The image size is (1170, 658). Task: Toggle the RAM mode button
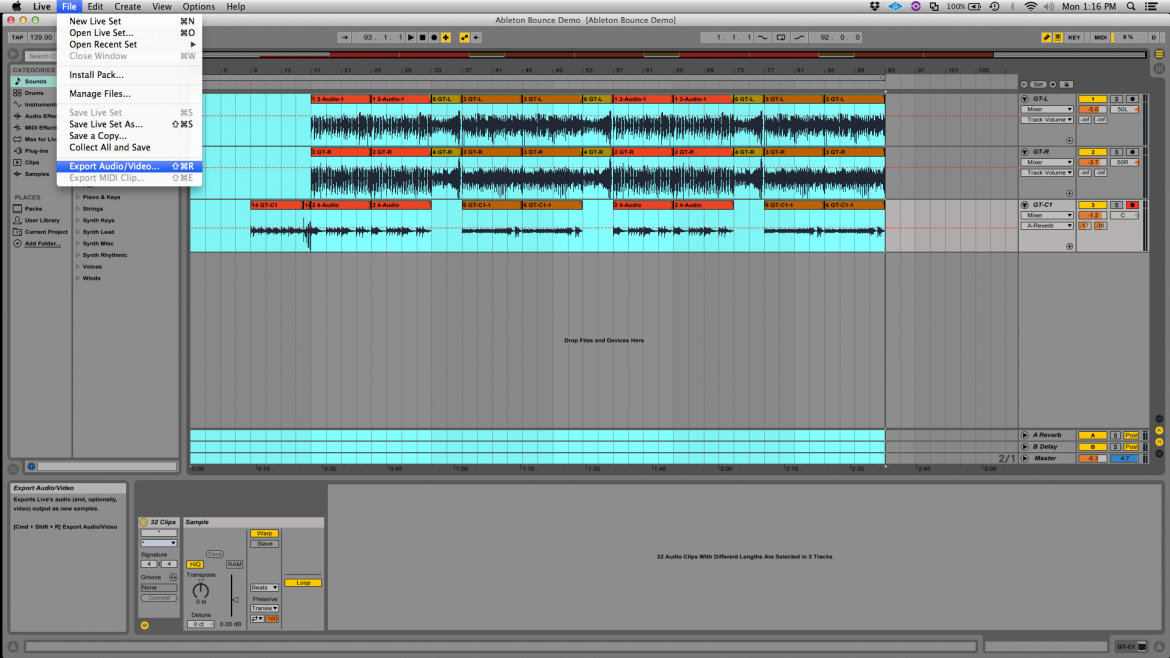[x=234, y=565]
